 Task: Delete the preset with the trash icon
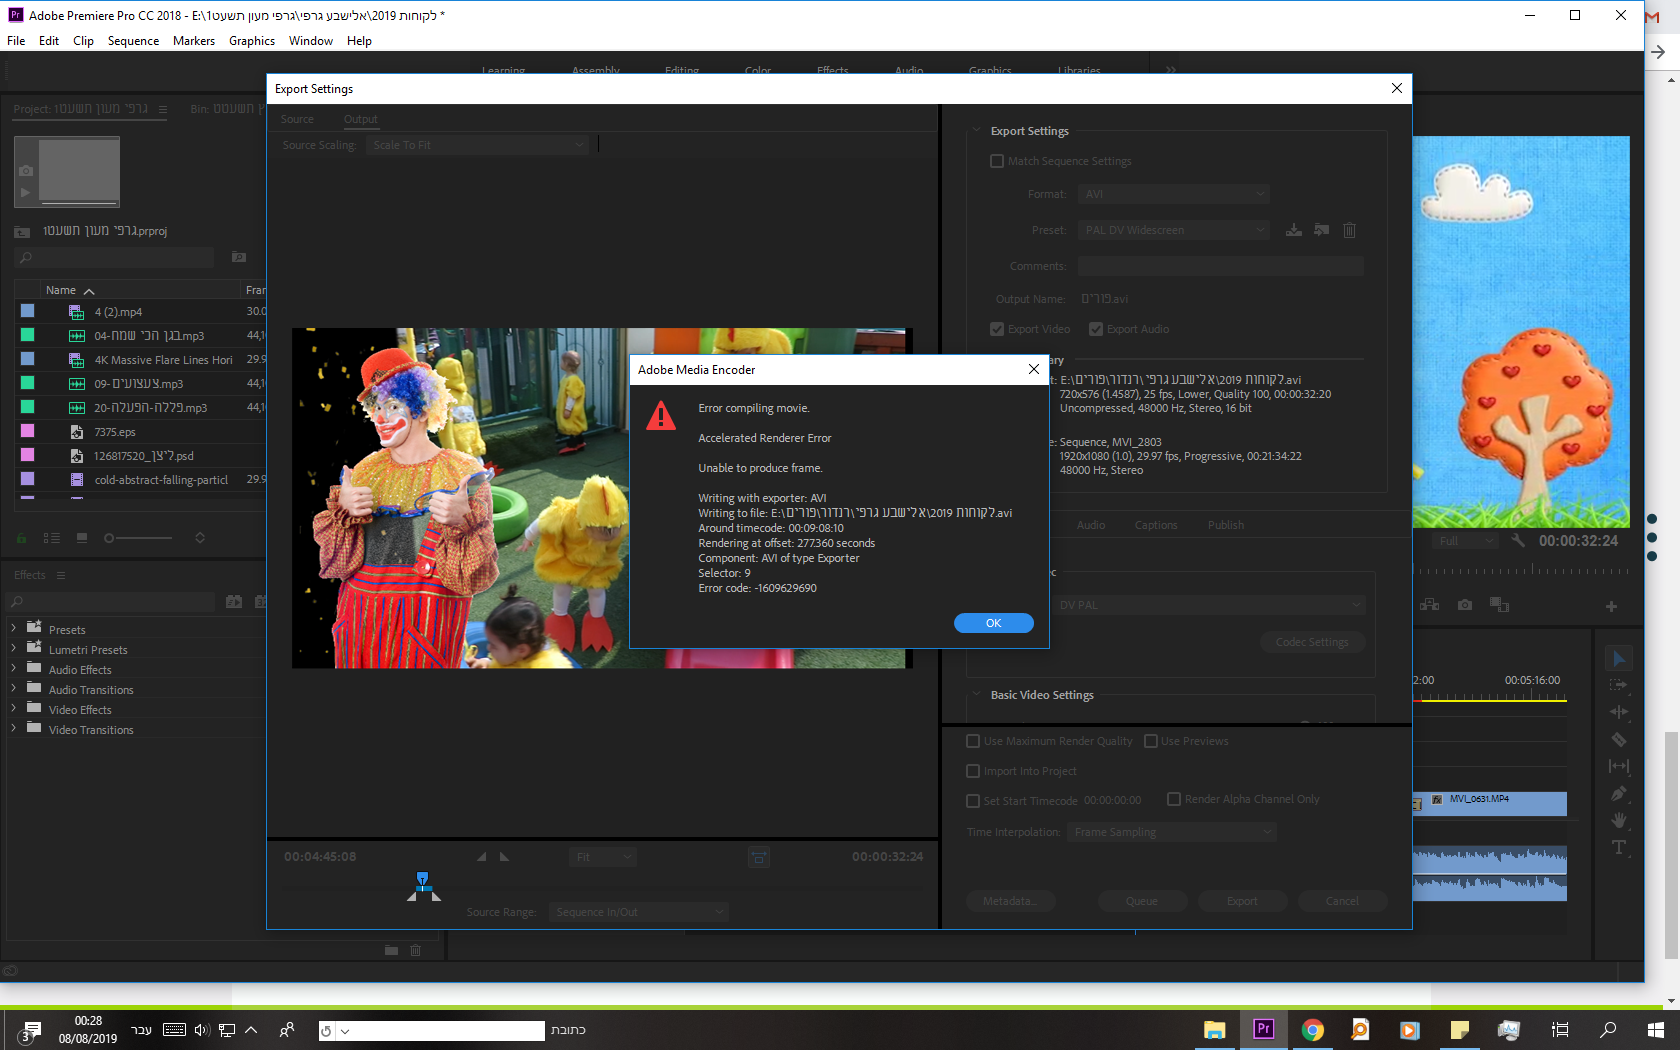click(x=1349, y=230)
